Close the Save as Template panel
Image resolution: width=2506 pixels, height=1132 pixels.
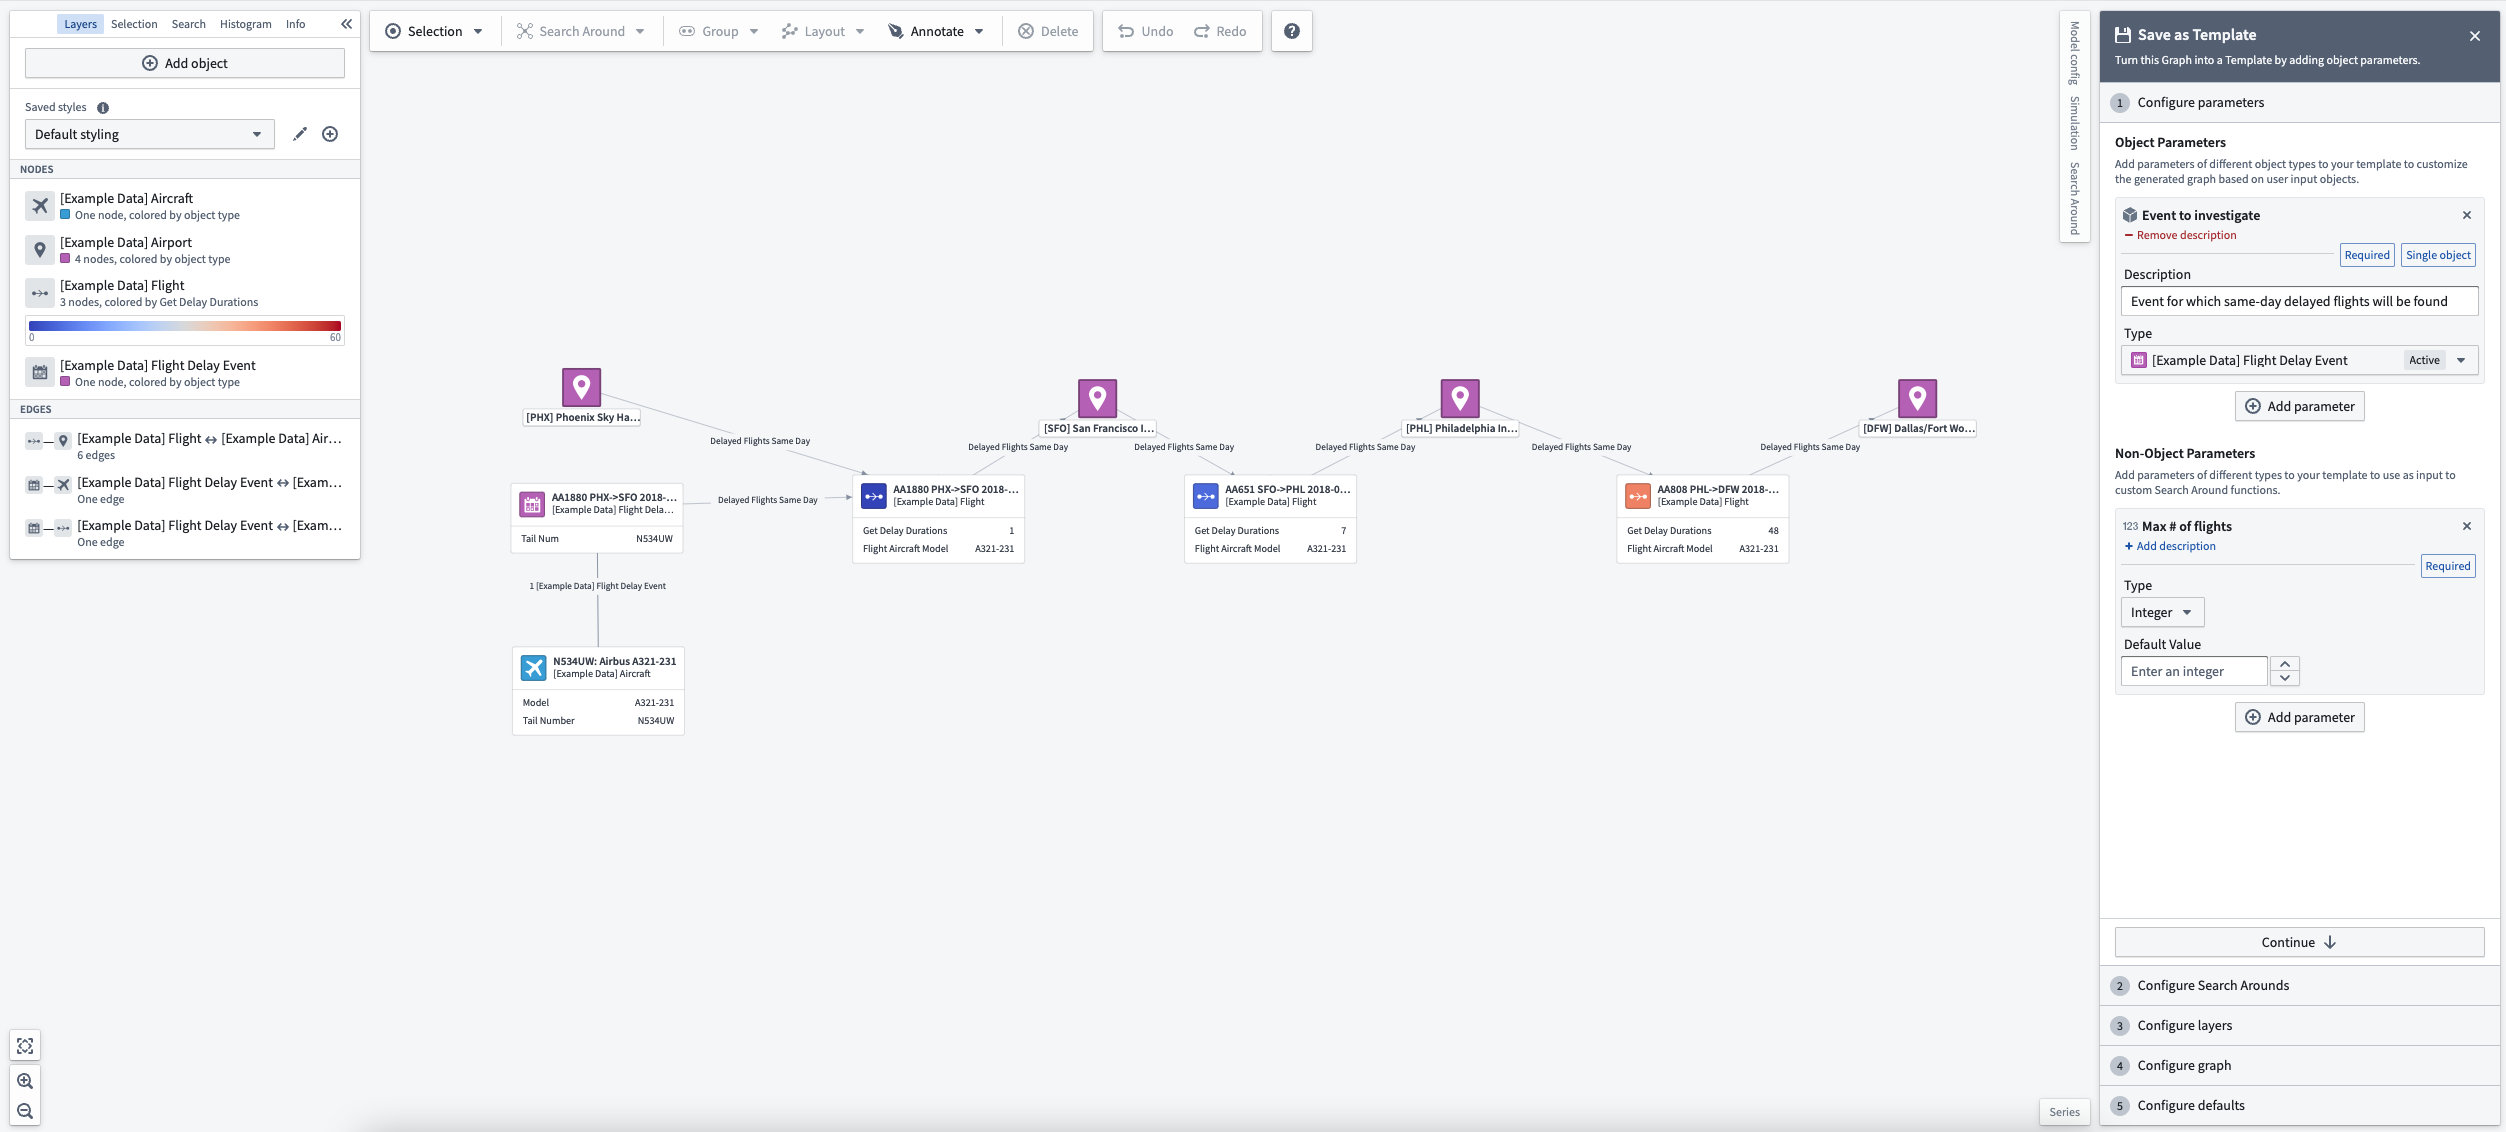2475,36
